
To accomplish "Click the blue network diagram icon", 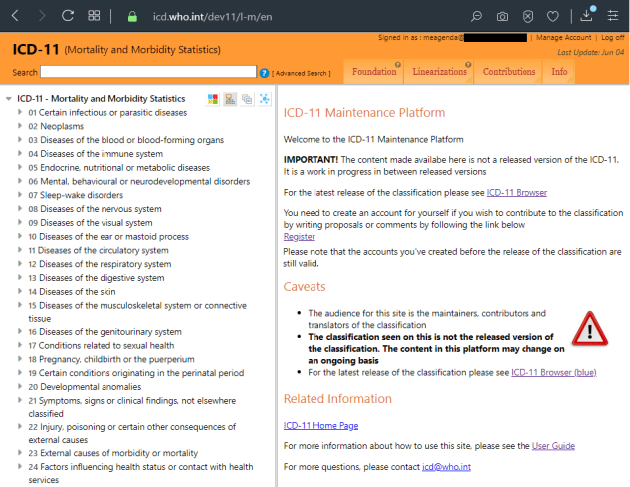I will coord(264,99).
